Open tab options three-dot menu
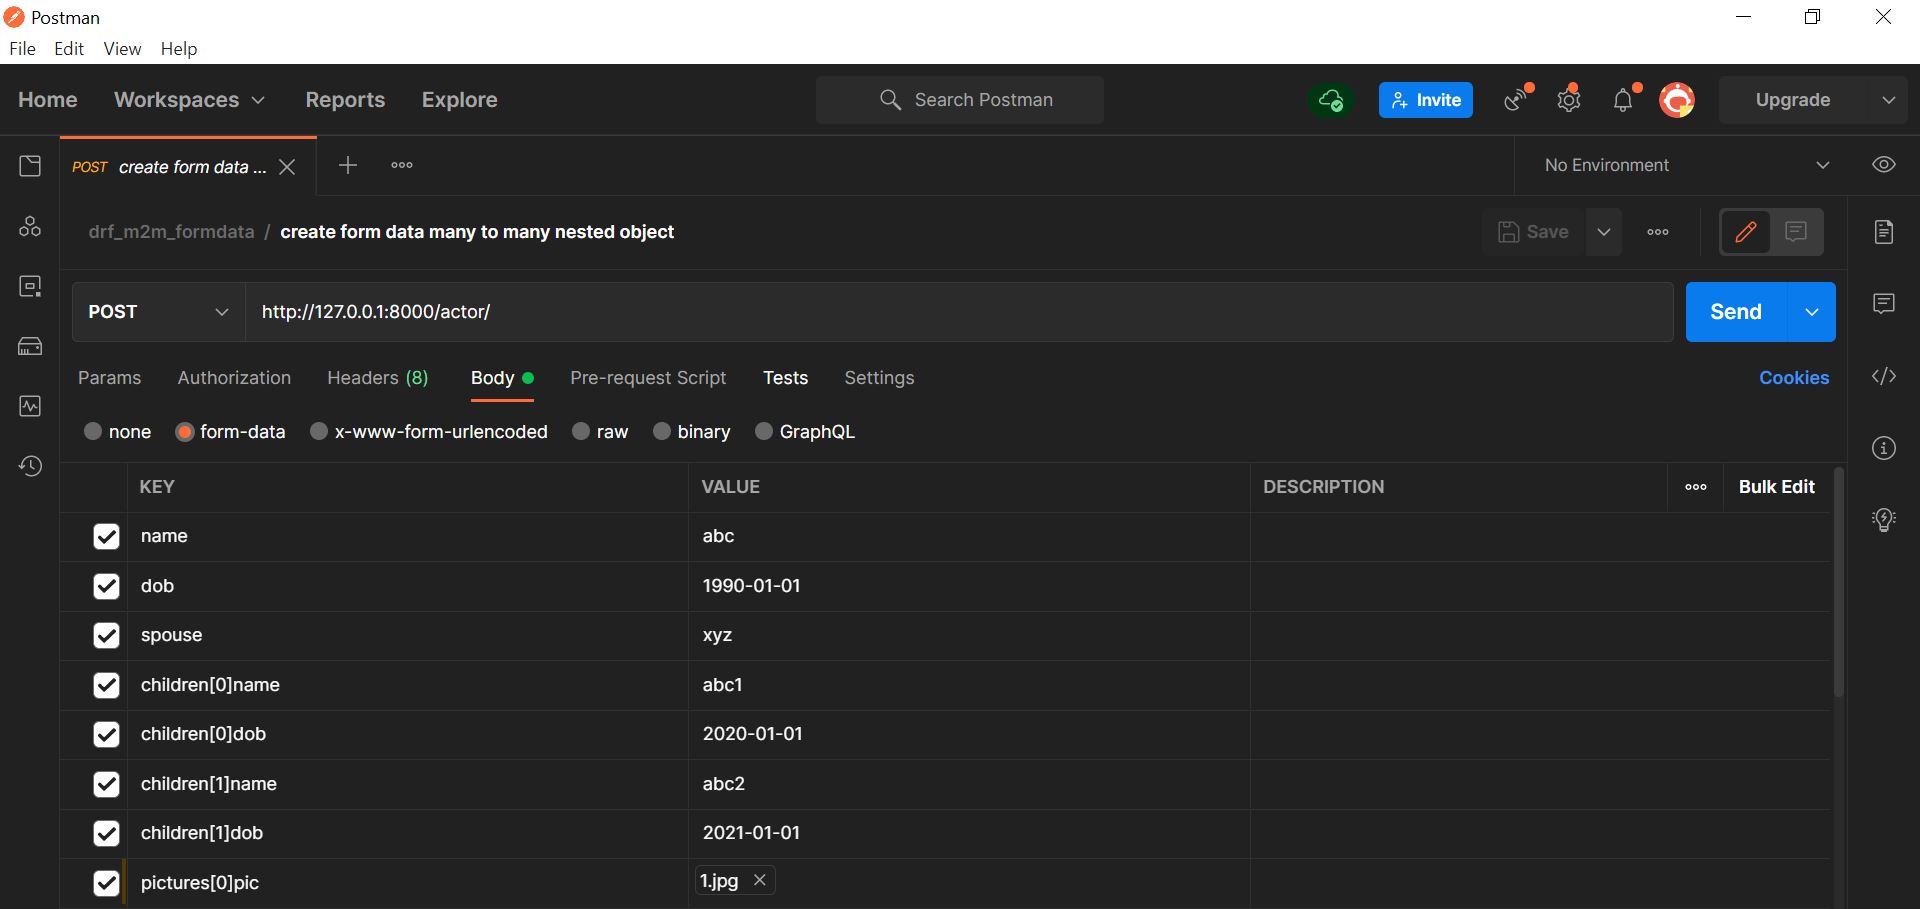The image size is (1920, 909). (402, 165)
